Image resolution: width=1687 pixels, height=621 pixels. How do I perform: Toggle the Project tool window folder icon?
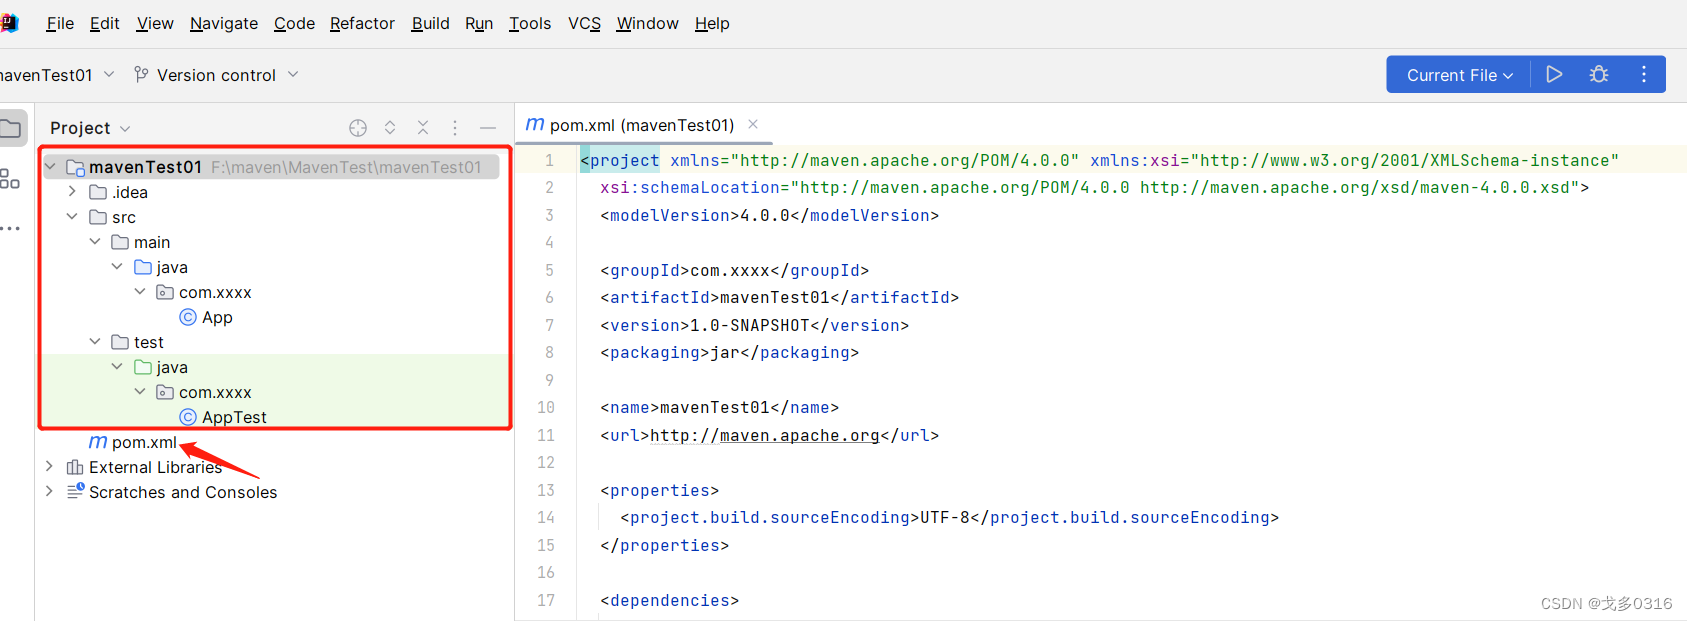tap(11, 128)
